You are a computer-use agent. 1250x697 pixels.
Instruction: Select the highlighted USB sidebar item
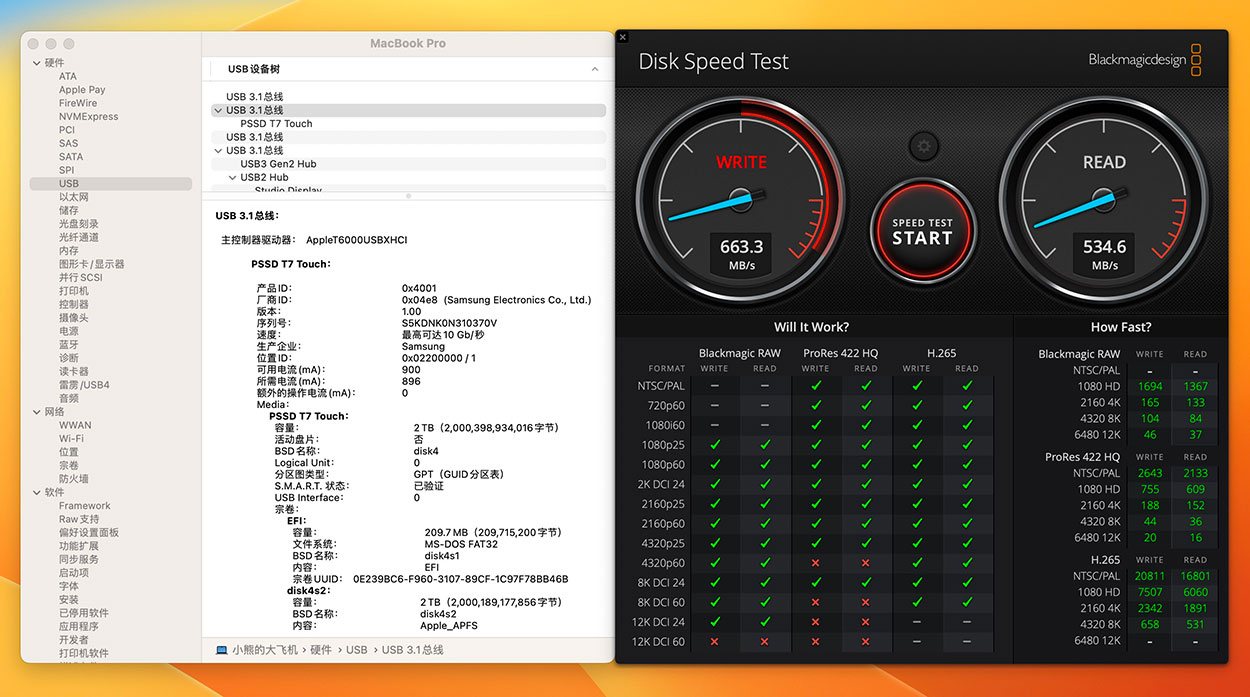(x=110, y=184)
